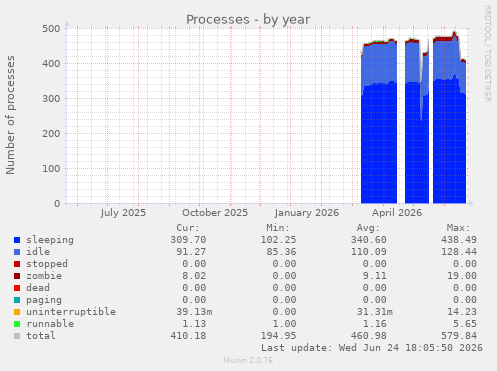
Task: Click the 'sleeping' legend label
Action: tap(50, 240)
